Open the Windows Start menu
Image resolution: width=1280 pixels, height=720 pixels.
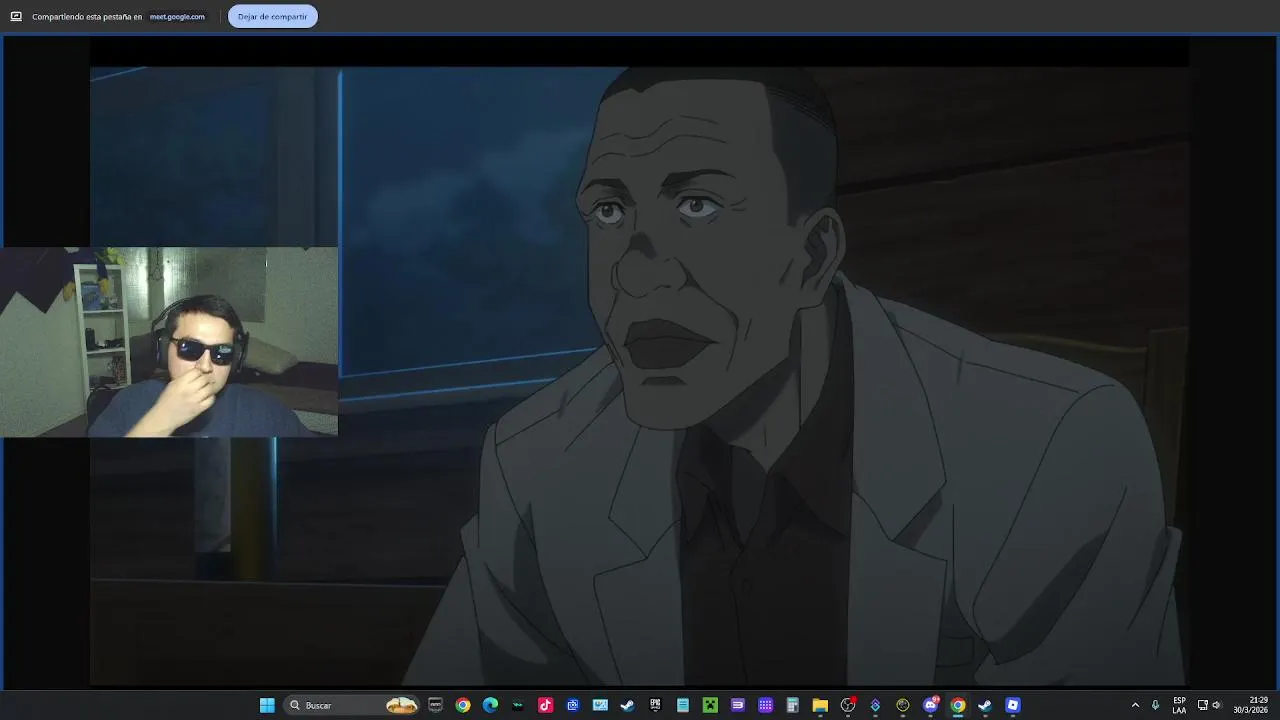point(267,705)
